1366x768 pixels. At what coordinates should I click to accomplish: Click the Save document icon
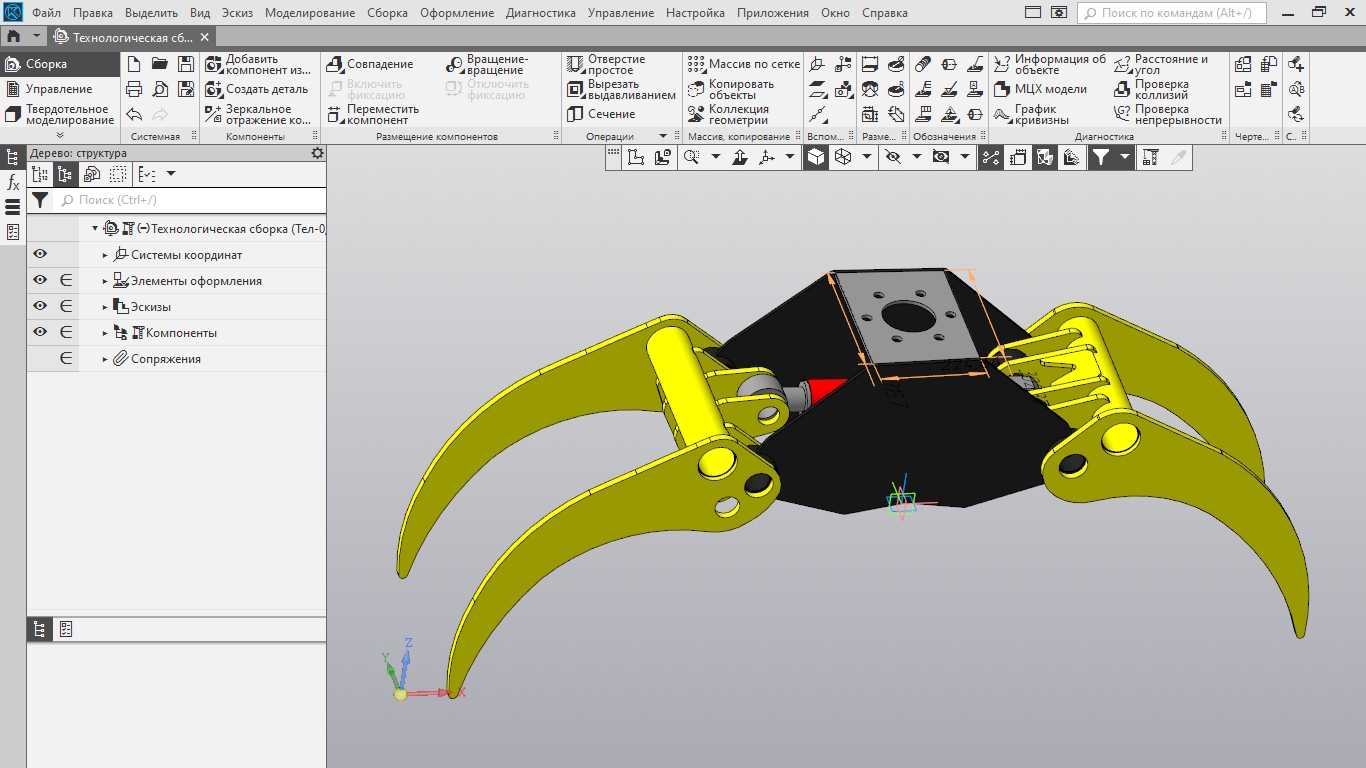point(185,64)
